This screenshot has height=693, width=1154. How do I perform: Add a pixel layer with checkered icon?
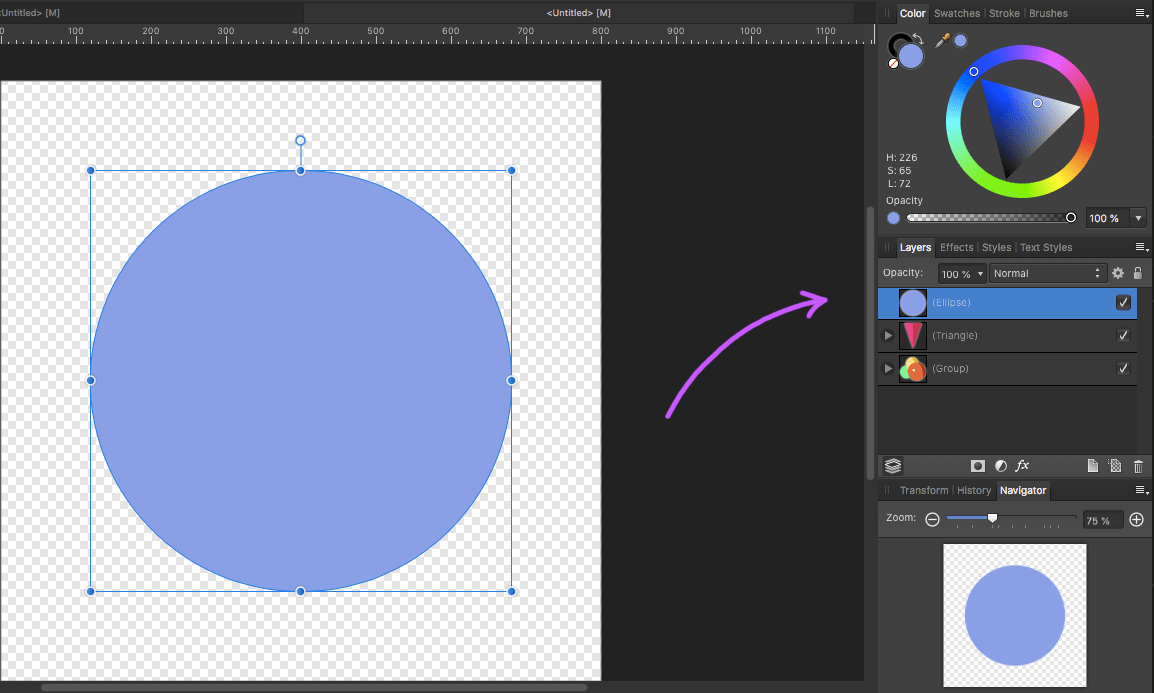(1115, 466)
